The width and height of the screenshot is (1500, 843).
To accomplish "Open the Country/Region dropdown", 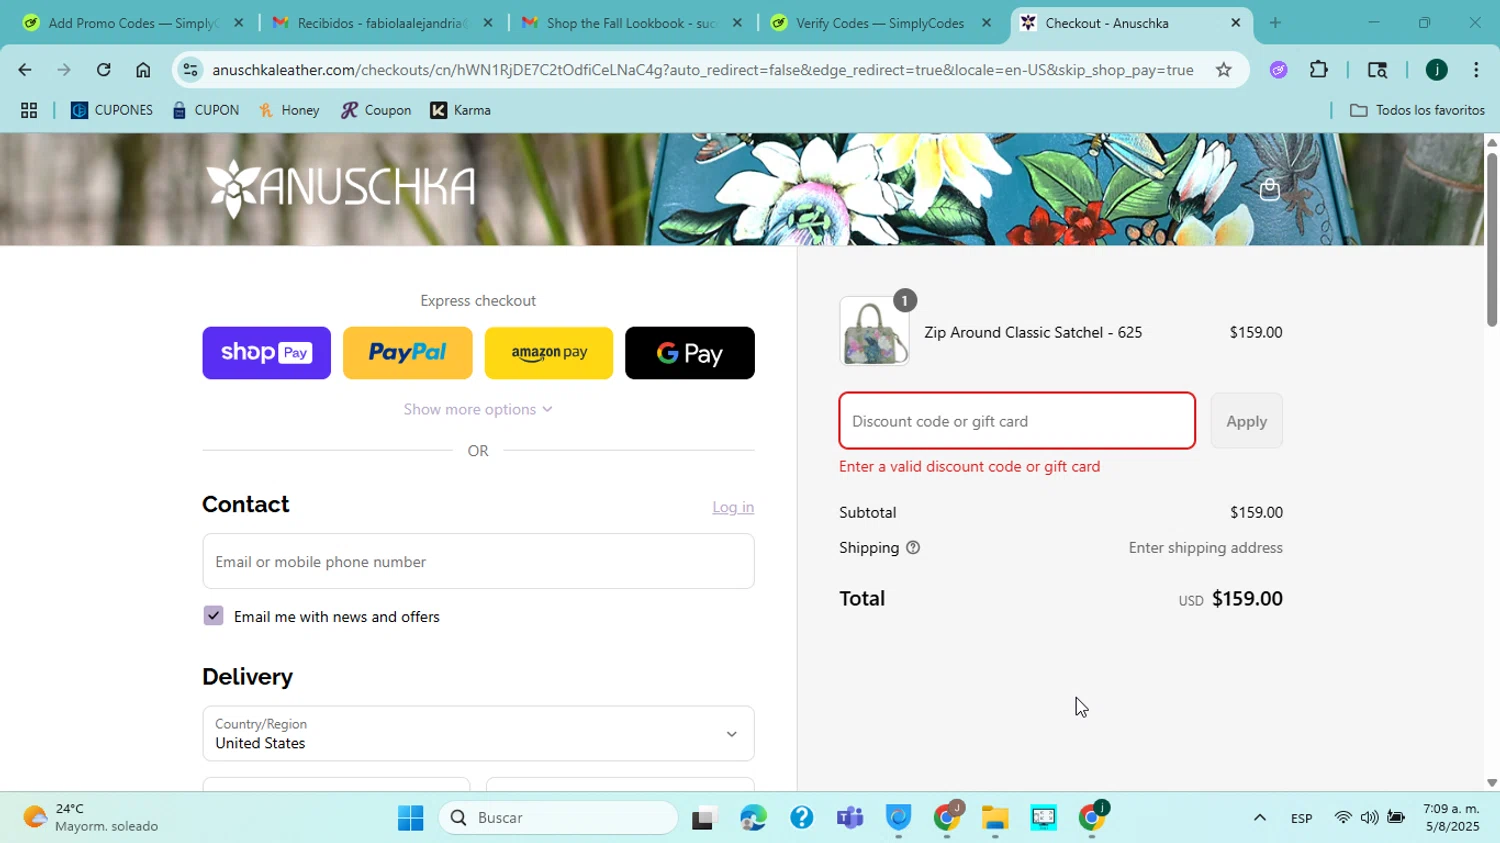I will pos(478,734).
